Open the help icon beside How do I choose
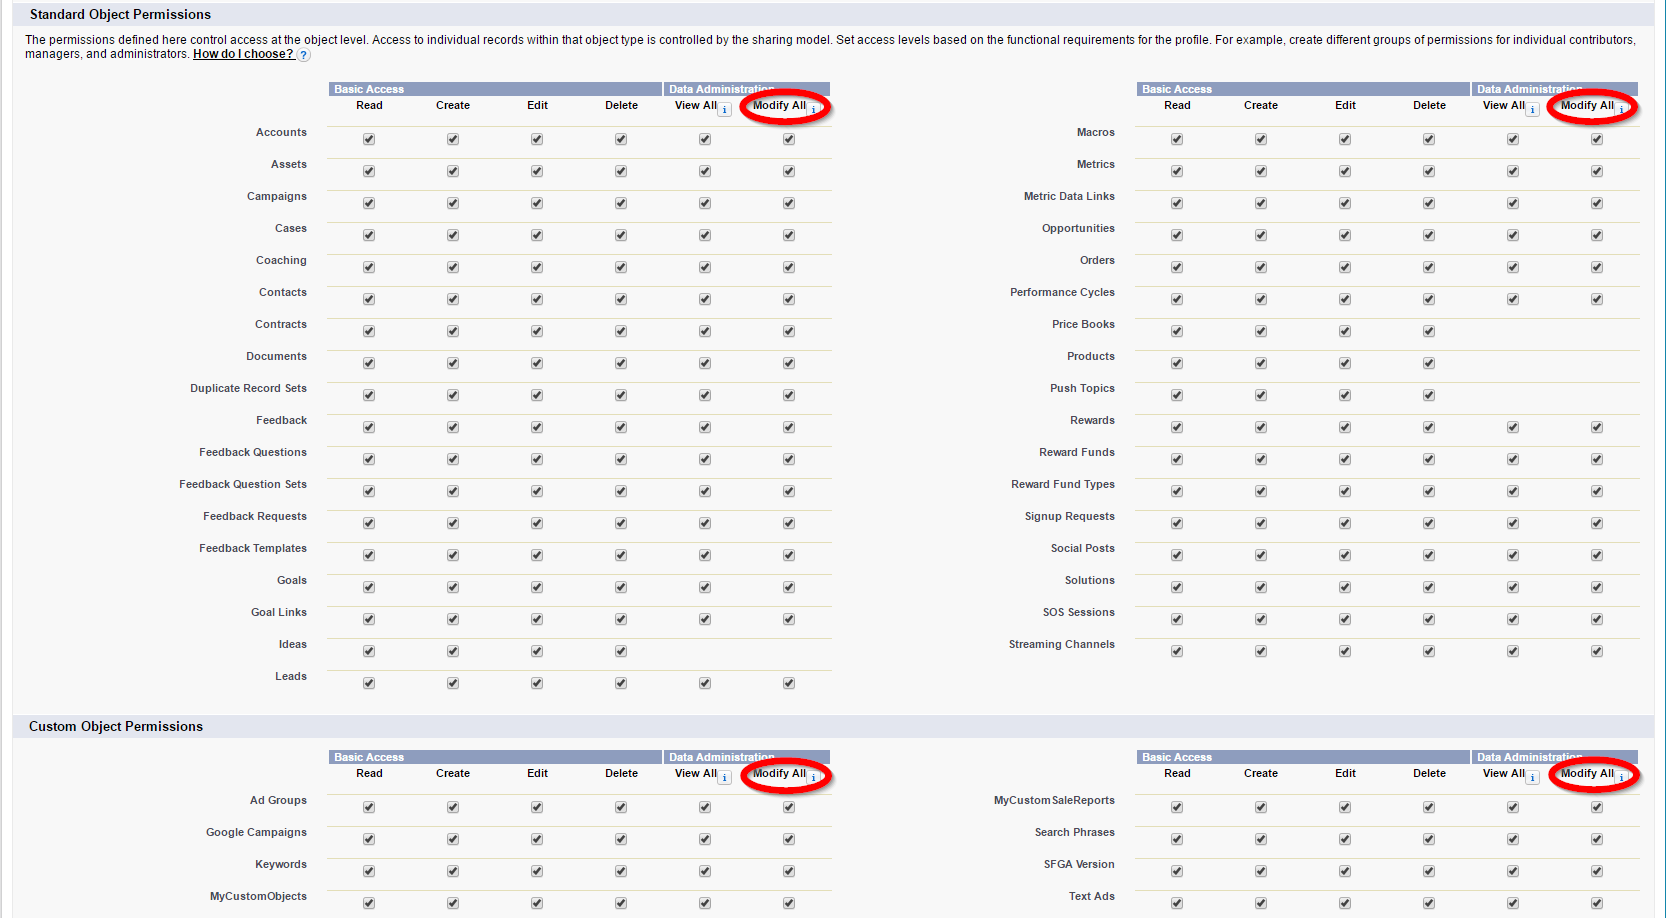Viewport: 1666px width, 918px height. [x=304, y=55]
